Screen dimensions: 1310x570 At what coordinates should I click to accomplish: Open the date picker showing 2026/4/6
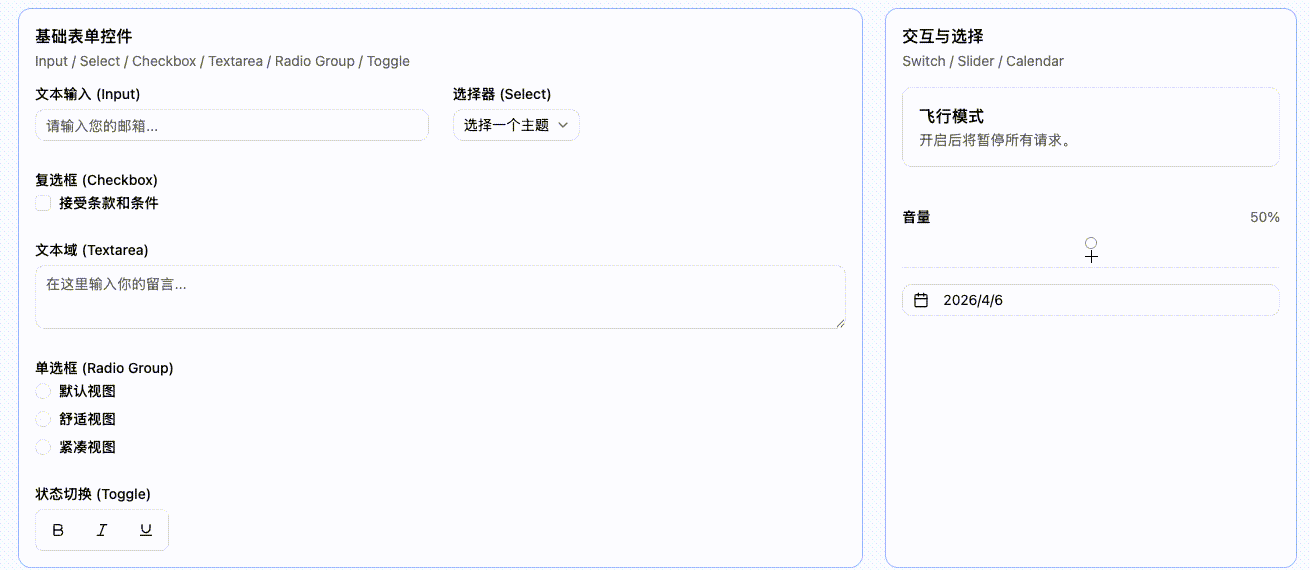tap(1090, 300)
